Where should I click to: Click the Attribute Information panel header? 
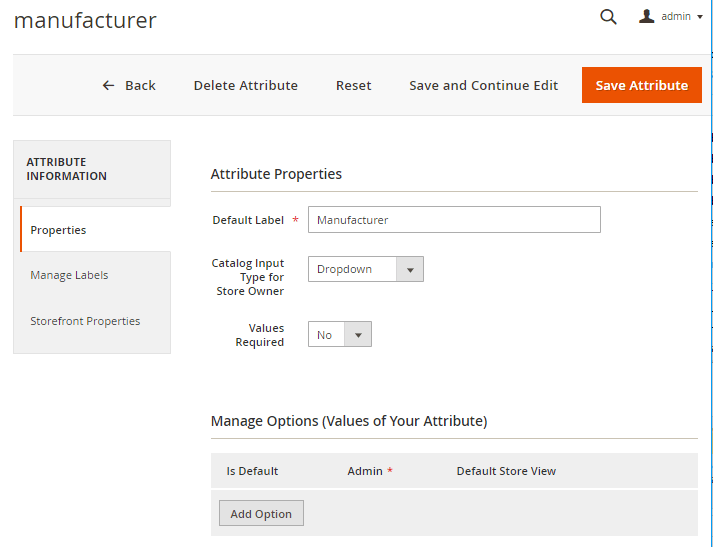pyautogui.click(x=66, y=169)
